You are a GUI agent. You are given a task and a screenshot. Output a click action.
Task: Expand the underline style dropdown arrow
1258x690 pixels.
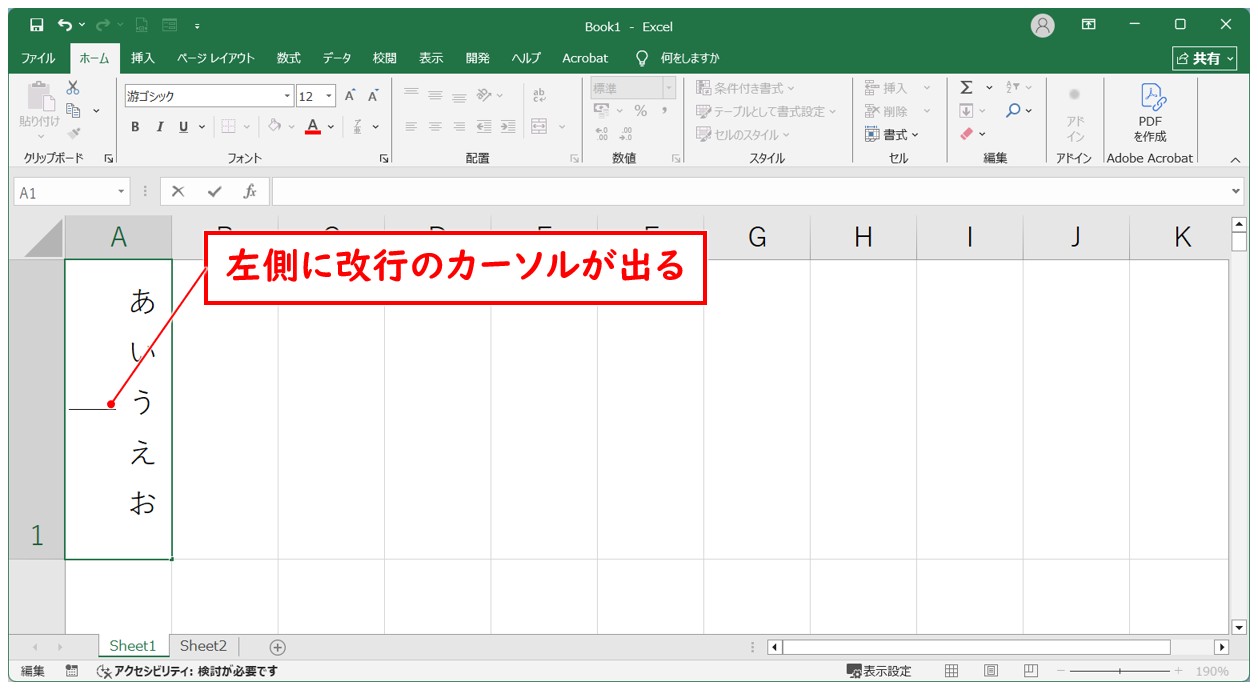201,127
